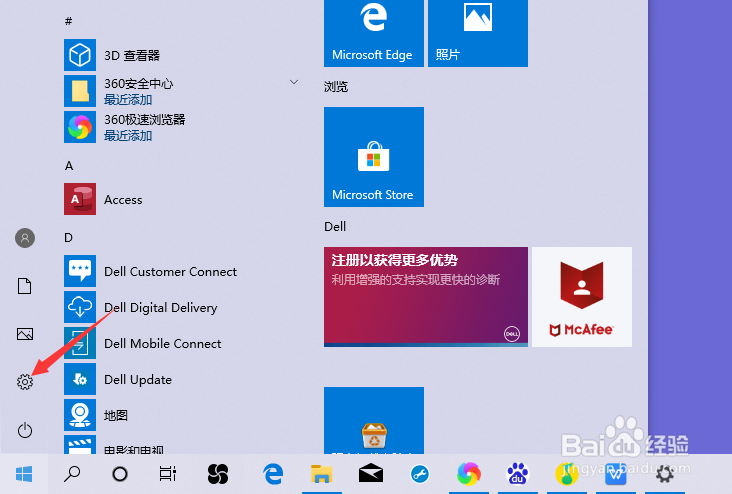
Task: Open Settings gear on the taskbar
Action: click(x=665, y=474)
